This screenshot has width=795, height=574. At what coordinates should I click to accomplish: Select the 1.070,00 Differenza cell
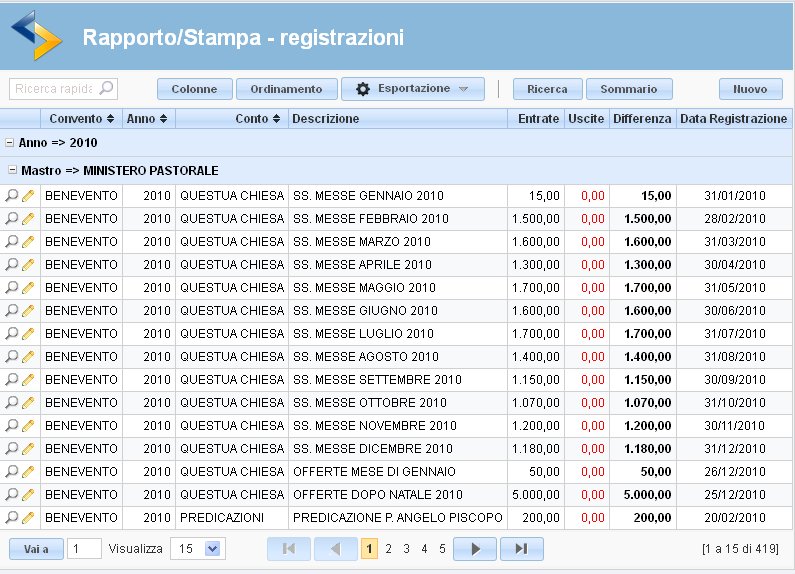643,402
